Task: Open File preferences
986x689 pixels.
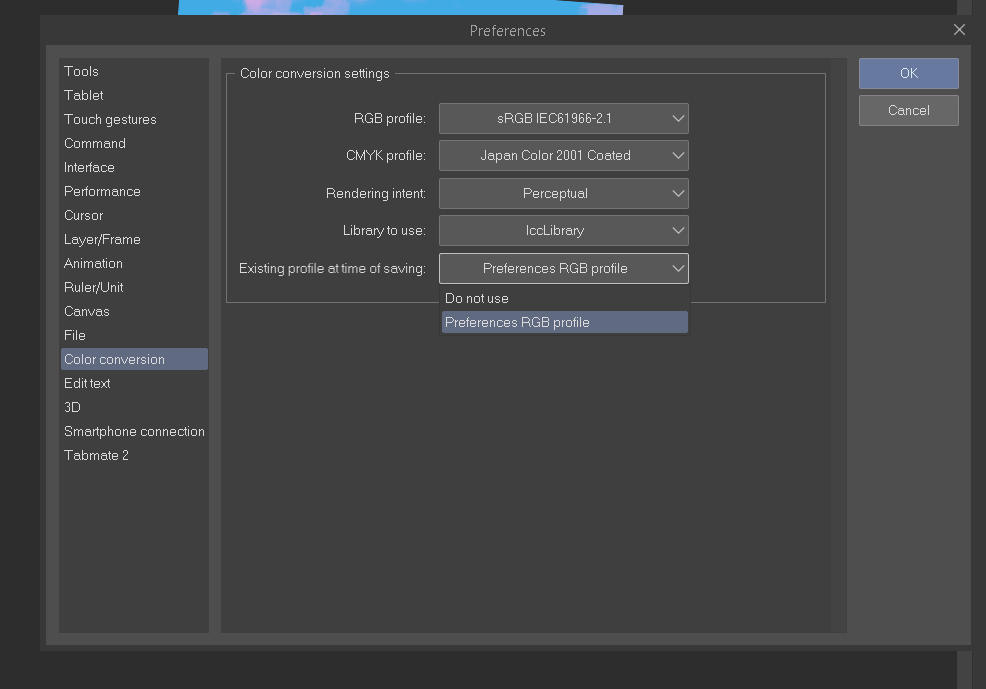Action: (x=134, y=335)
